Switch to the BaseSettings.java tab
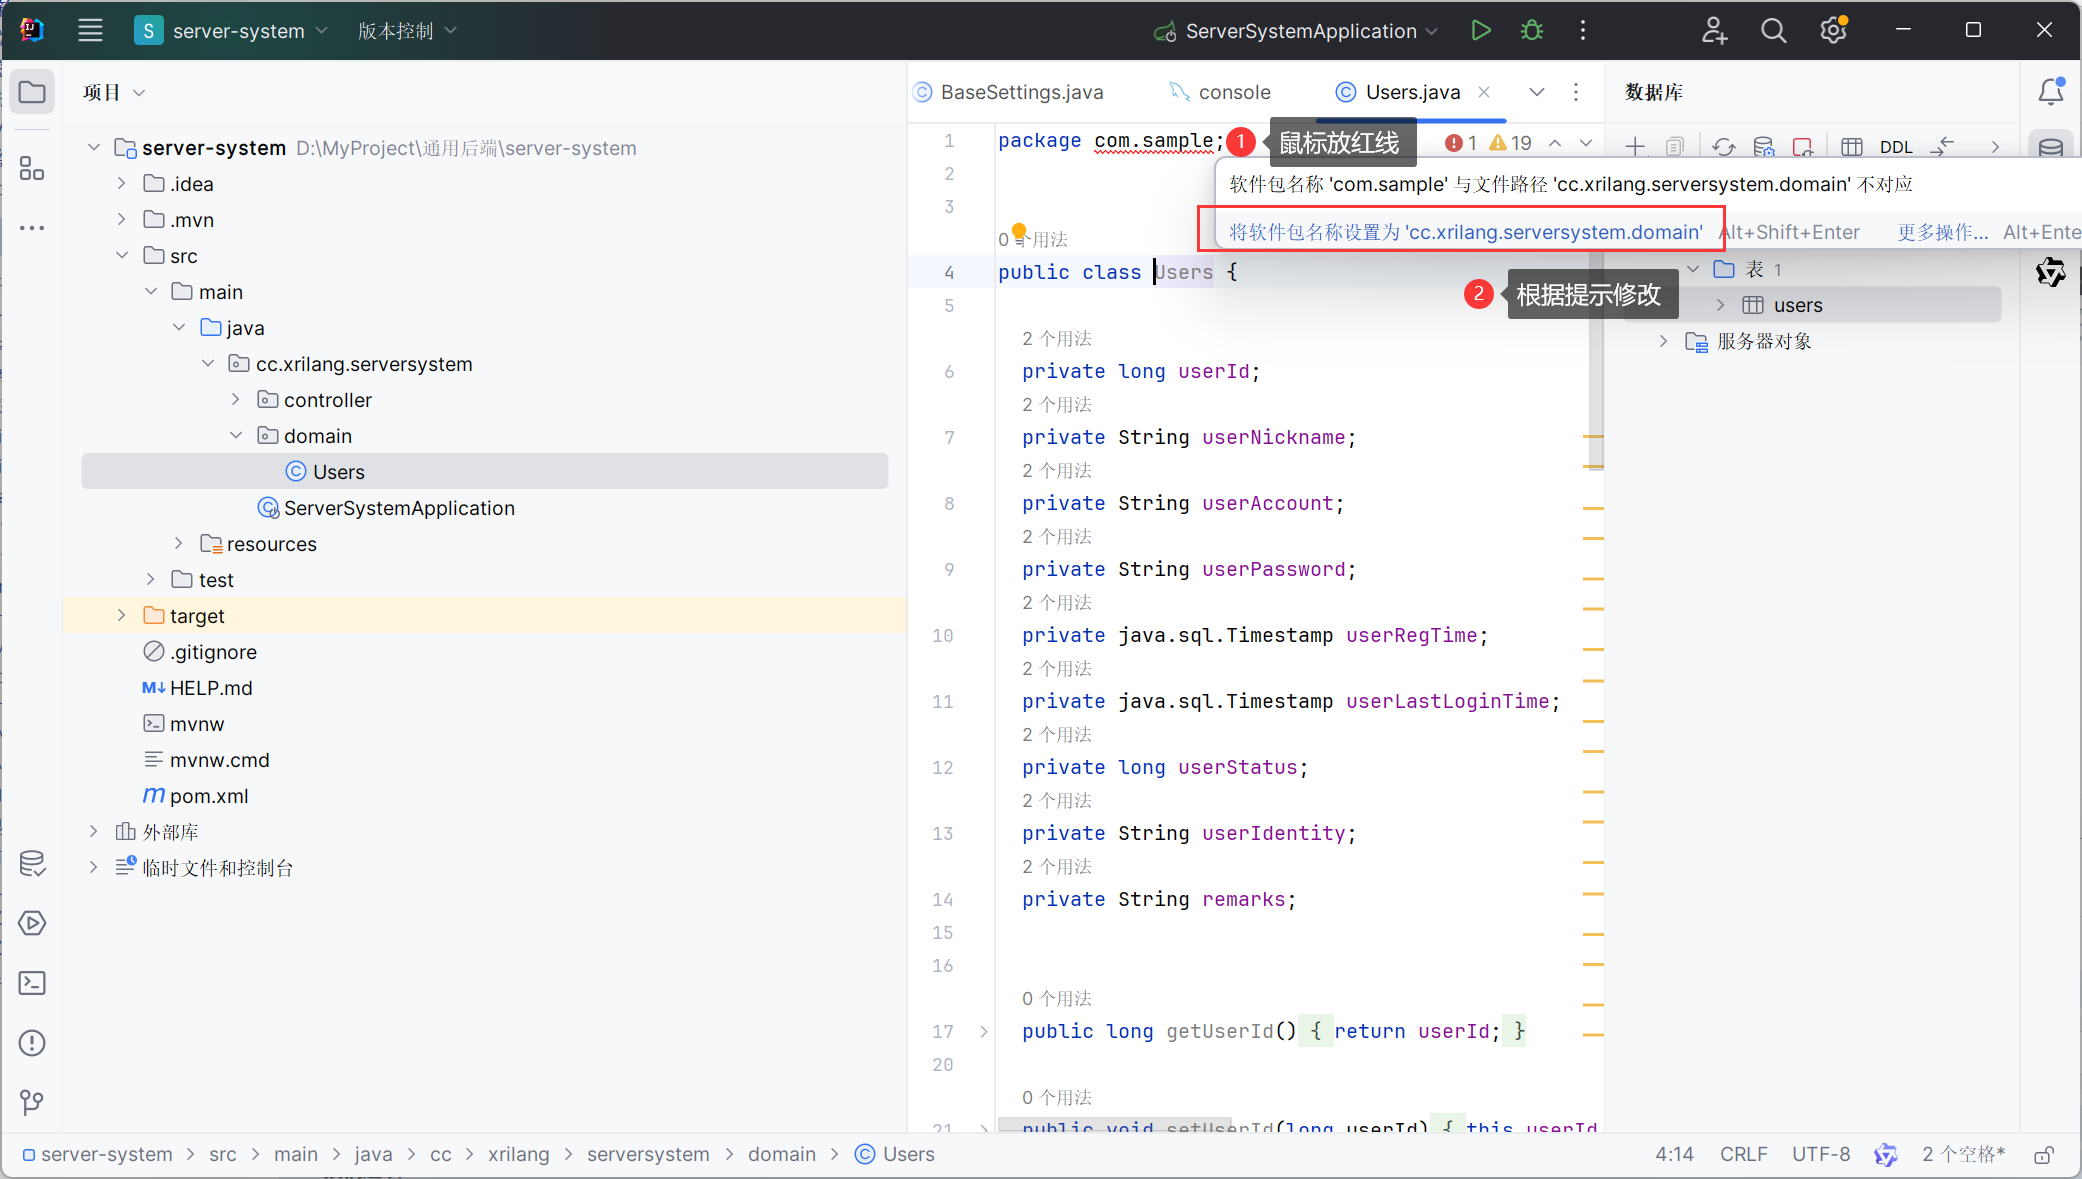The width and height of the screenshot is (2082, 1179). [x=1009, y=92]
